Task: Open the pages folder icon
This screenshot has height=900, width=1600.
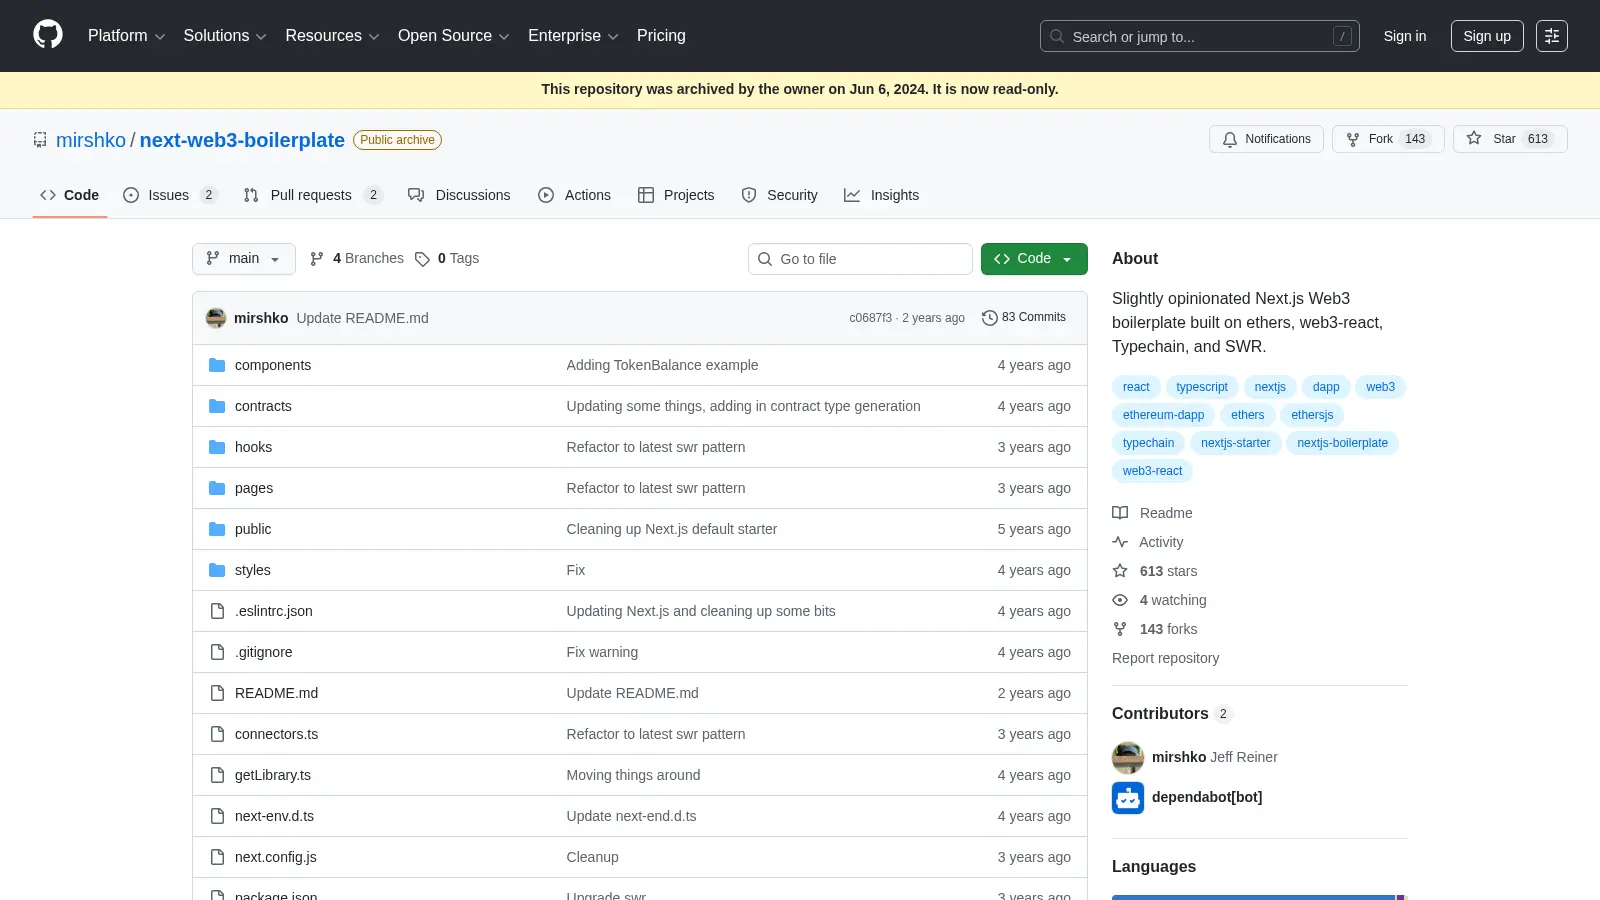Action: click(217, 488)
